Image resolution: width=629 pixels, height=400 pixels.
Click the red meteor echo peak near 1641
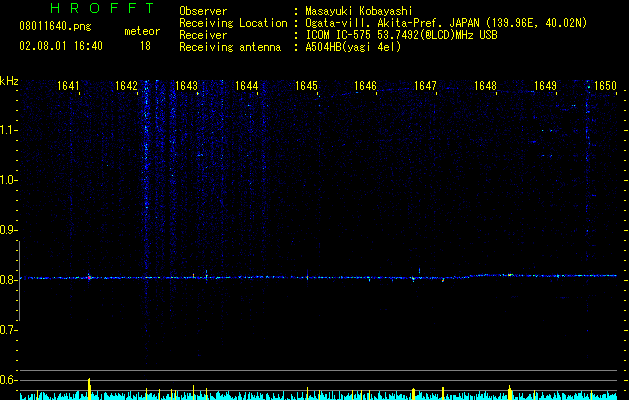coord(89,277)
